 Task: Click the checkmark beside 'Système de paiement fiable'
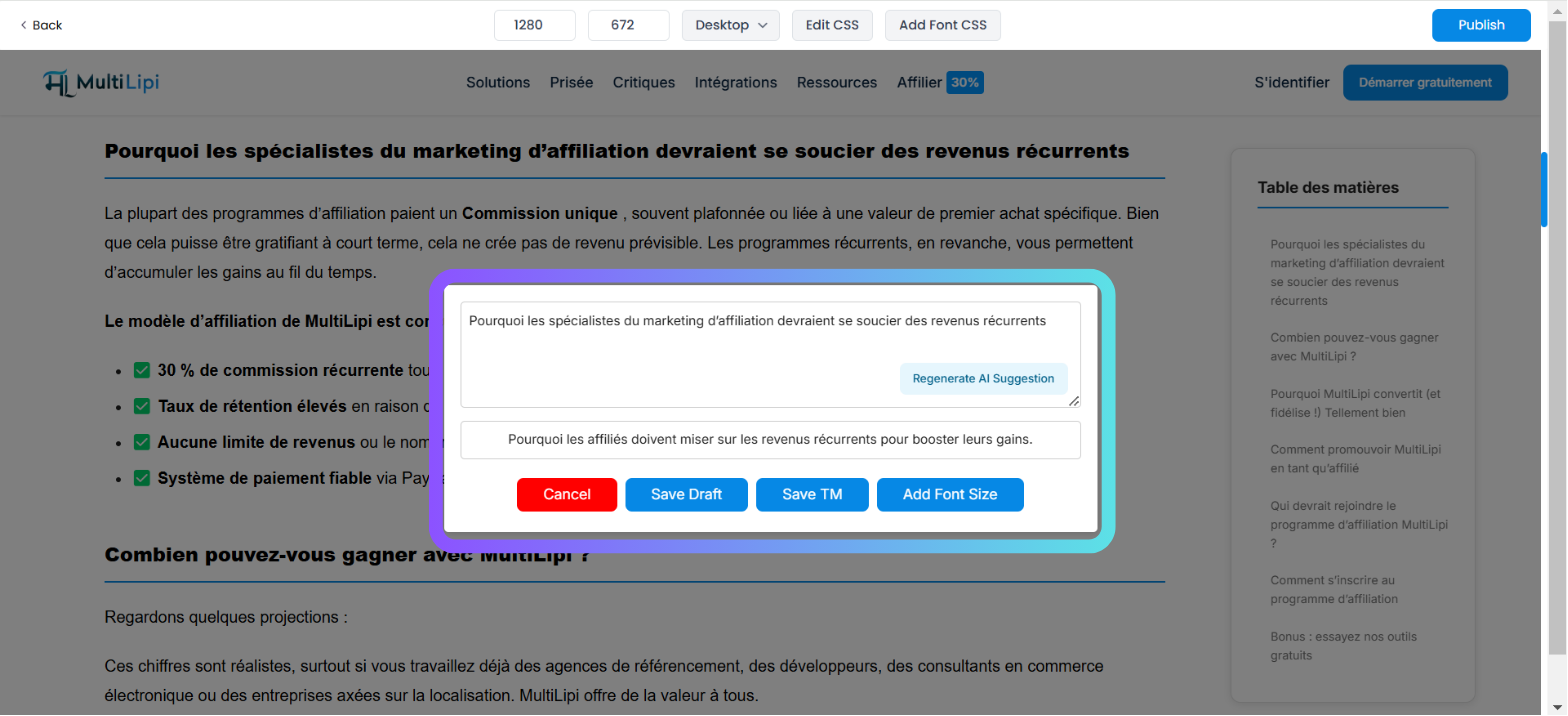(141, 478)
